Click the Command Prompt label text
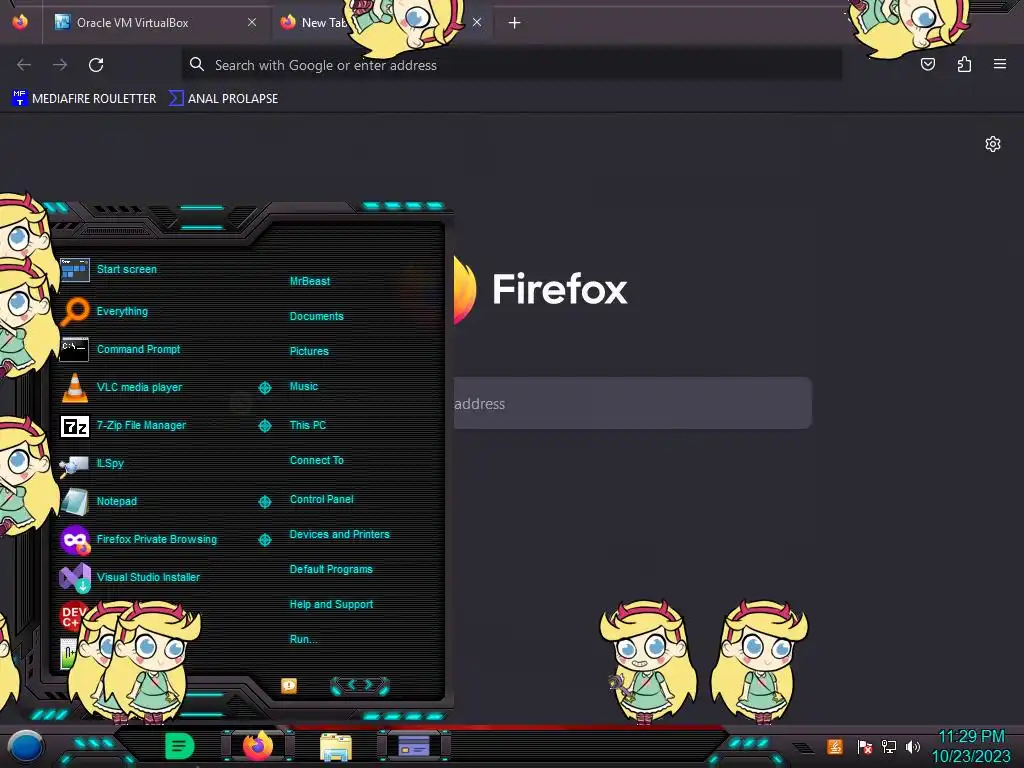 [x=138, y=349]
